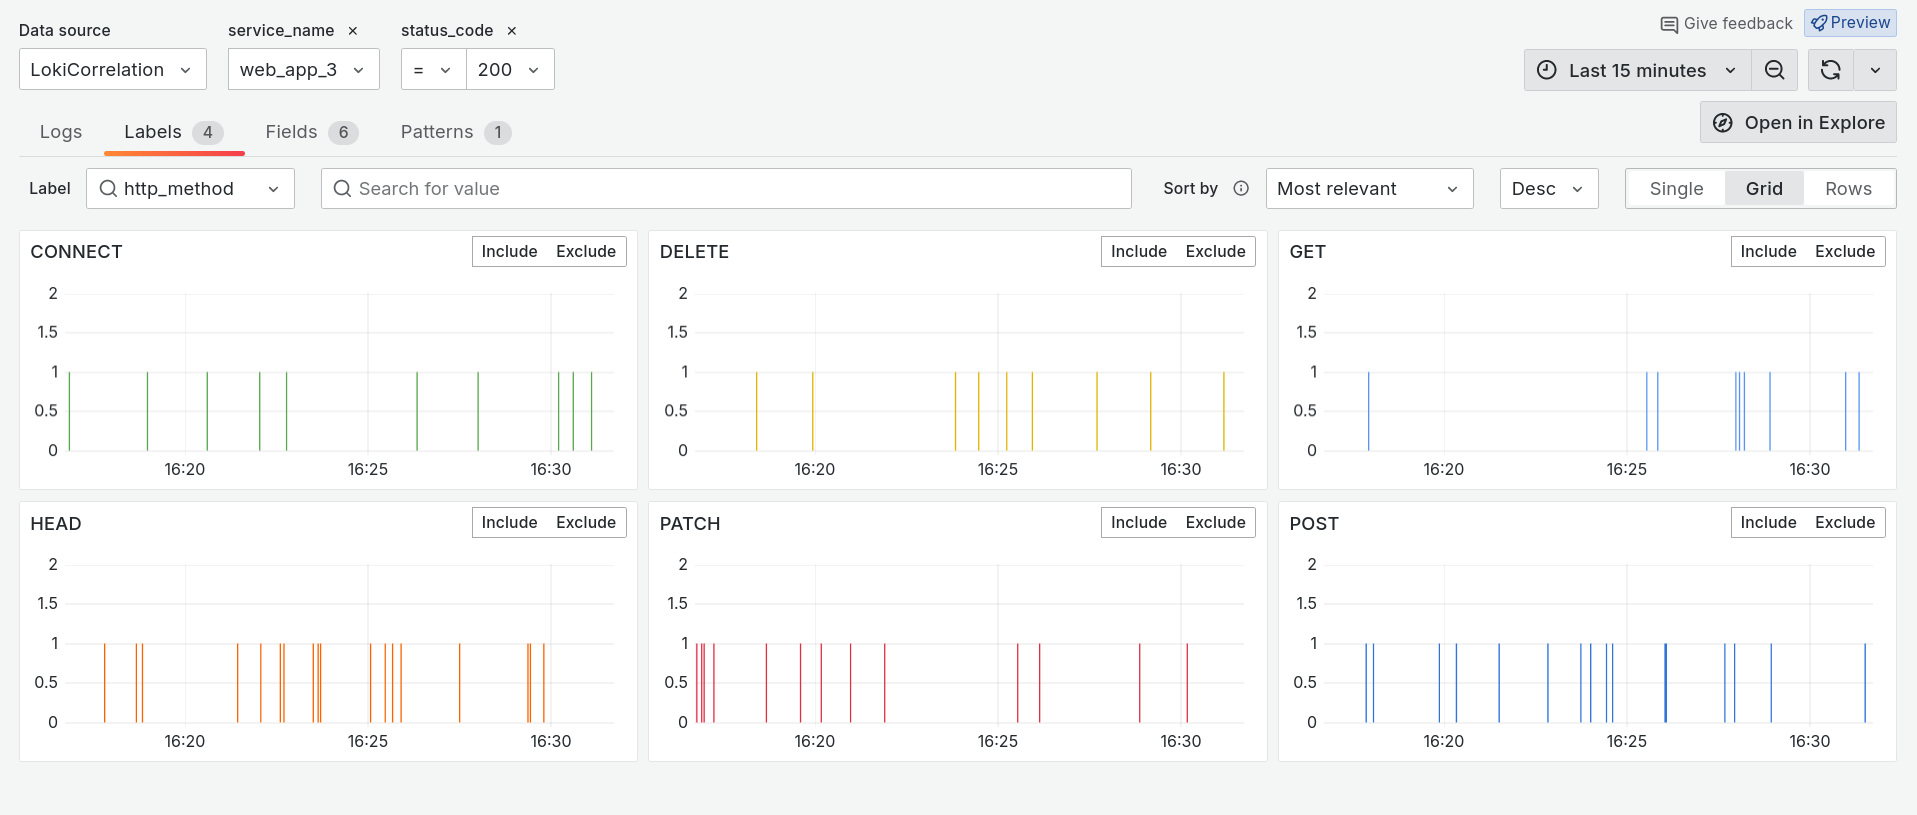1917x815 pixels.
Task: Open the http_method label dropdown
Action: coord(191,188)
